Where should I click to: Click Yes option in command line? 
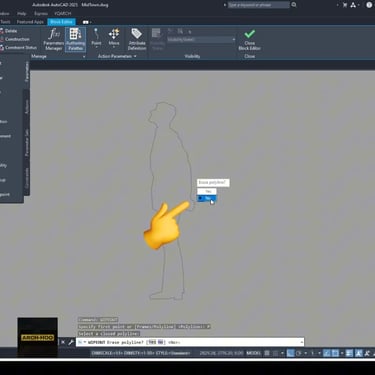pyautogui.click(x=152, y=342)
